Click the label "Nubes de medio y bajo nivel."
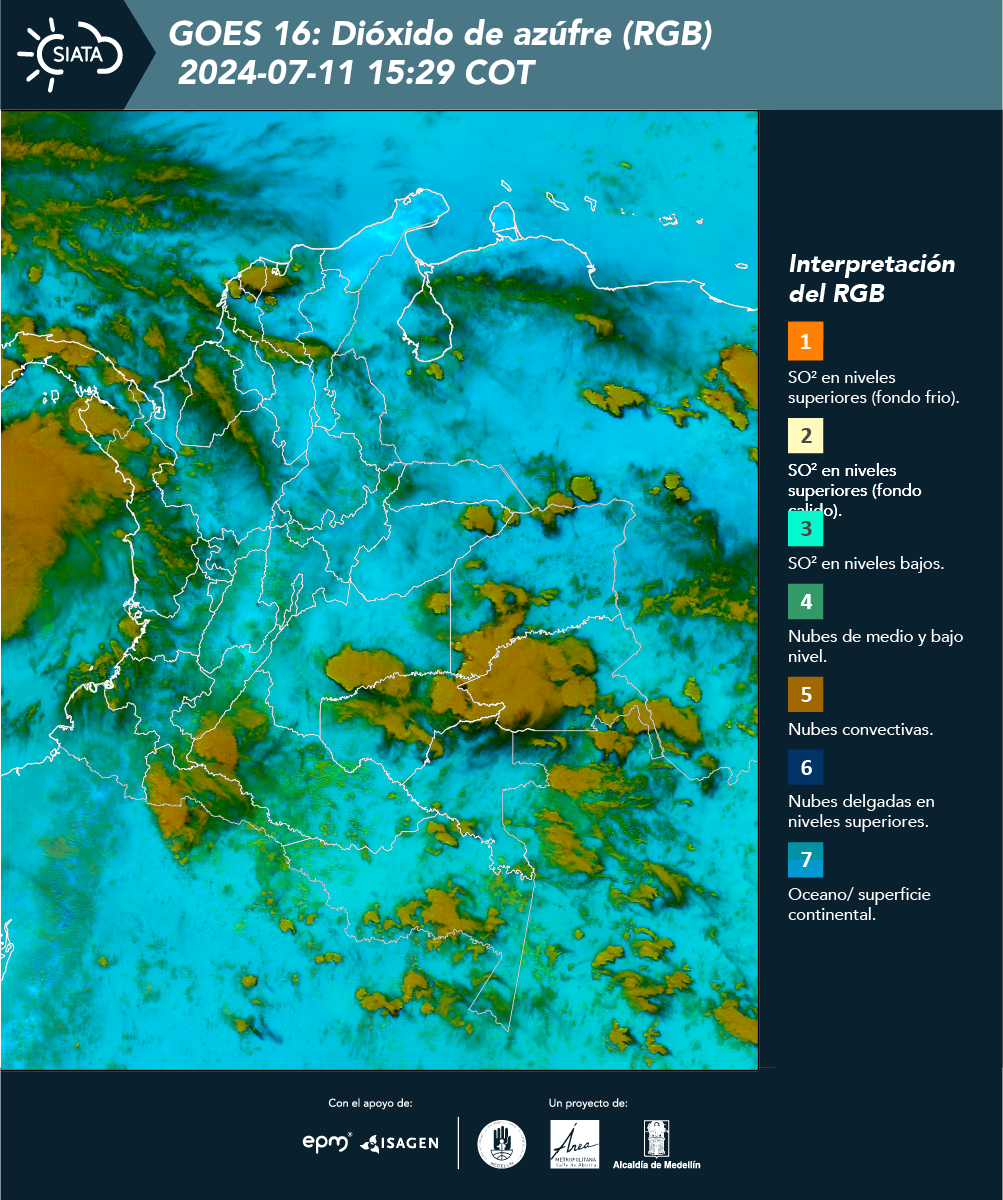The height and width of the screenshot is (1200, 1003). (876, 646)
